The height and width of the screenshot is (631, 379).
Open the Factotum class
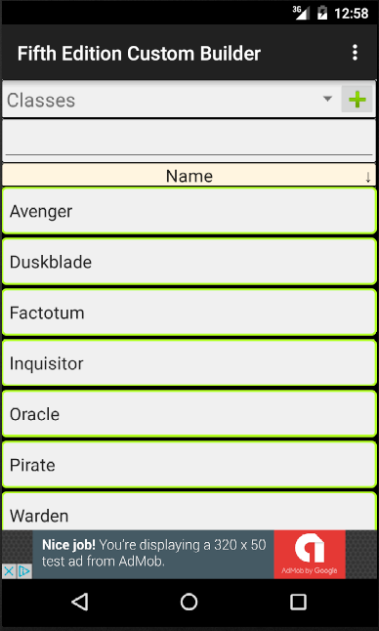tap(189, 312)
